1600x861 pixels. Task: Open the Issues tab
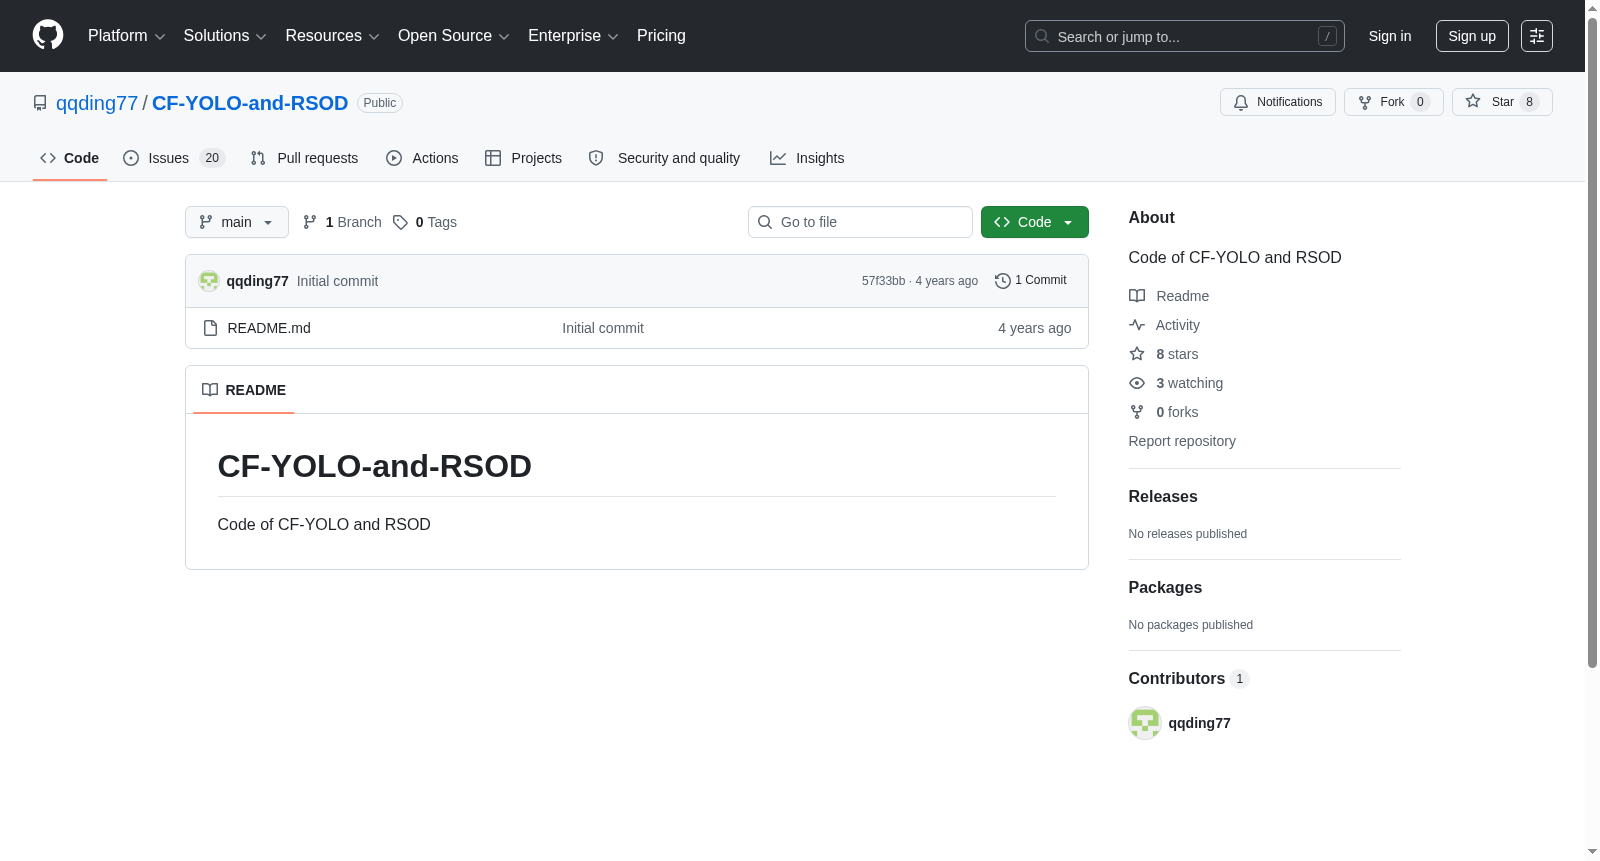174,158
